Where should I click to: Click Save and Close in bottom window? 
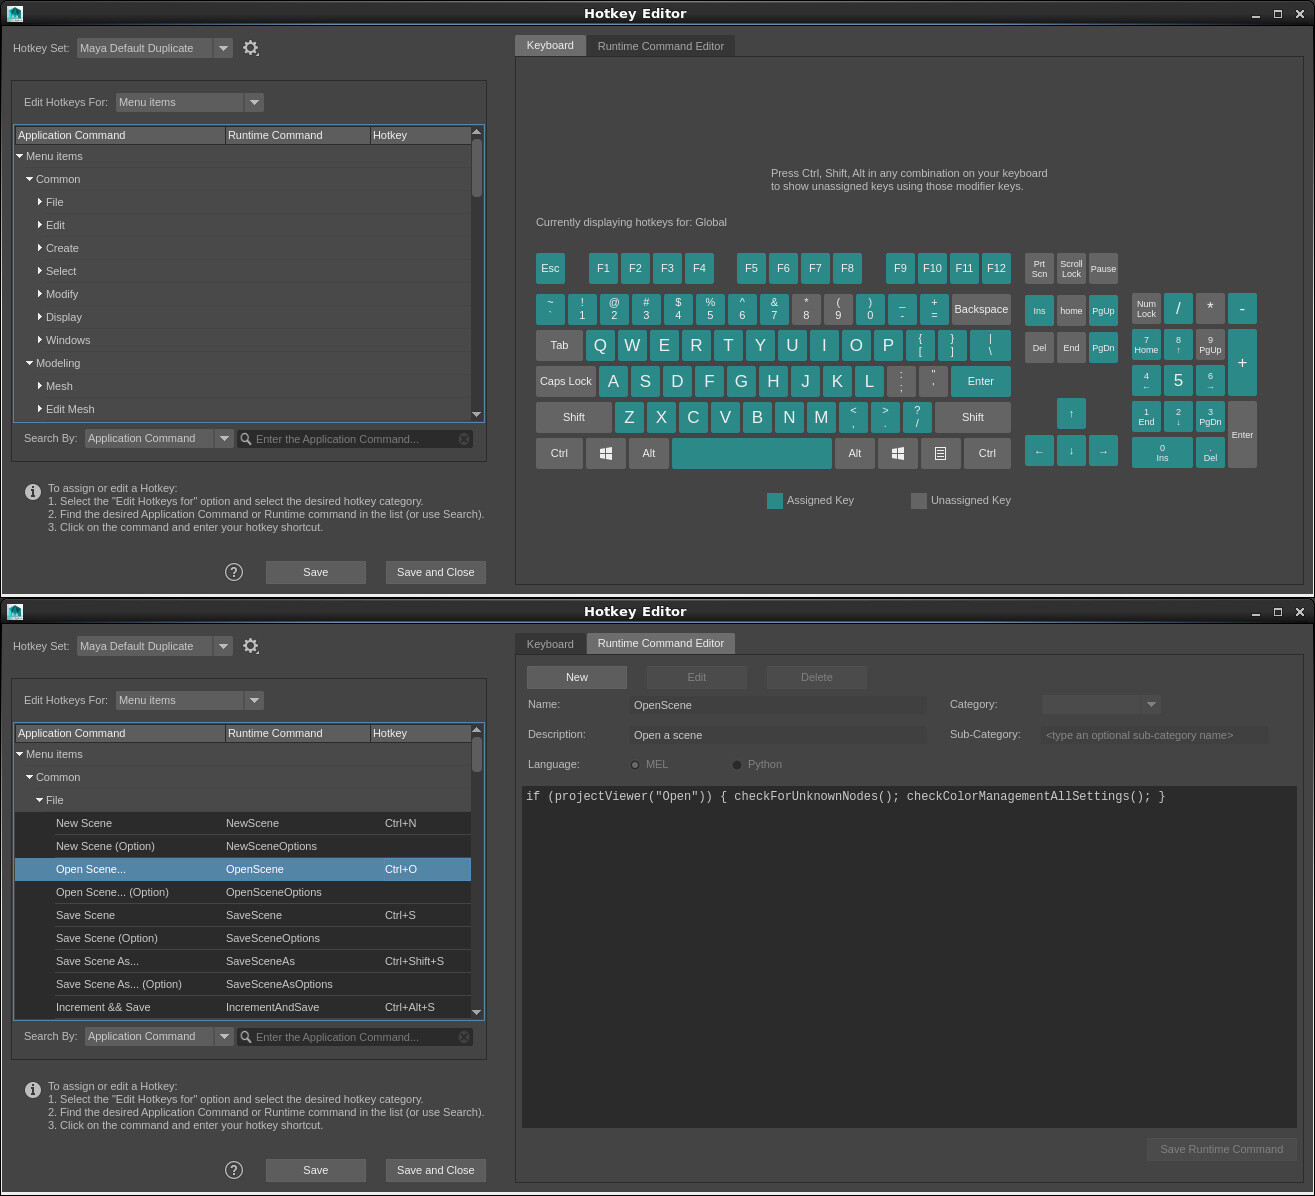pyautogui.click(x=436, y=1170)
